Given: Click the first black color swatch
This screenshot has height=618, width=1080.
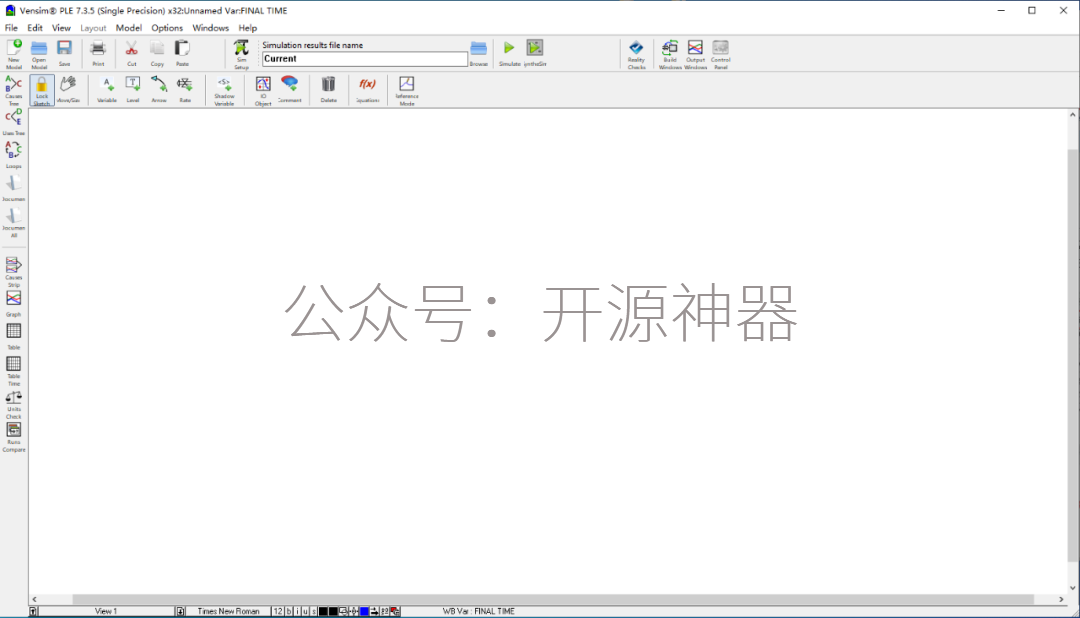Looking at the screenshot, I should coord(323,611).
